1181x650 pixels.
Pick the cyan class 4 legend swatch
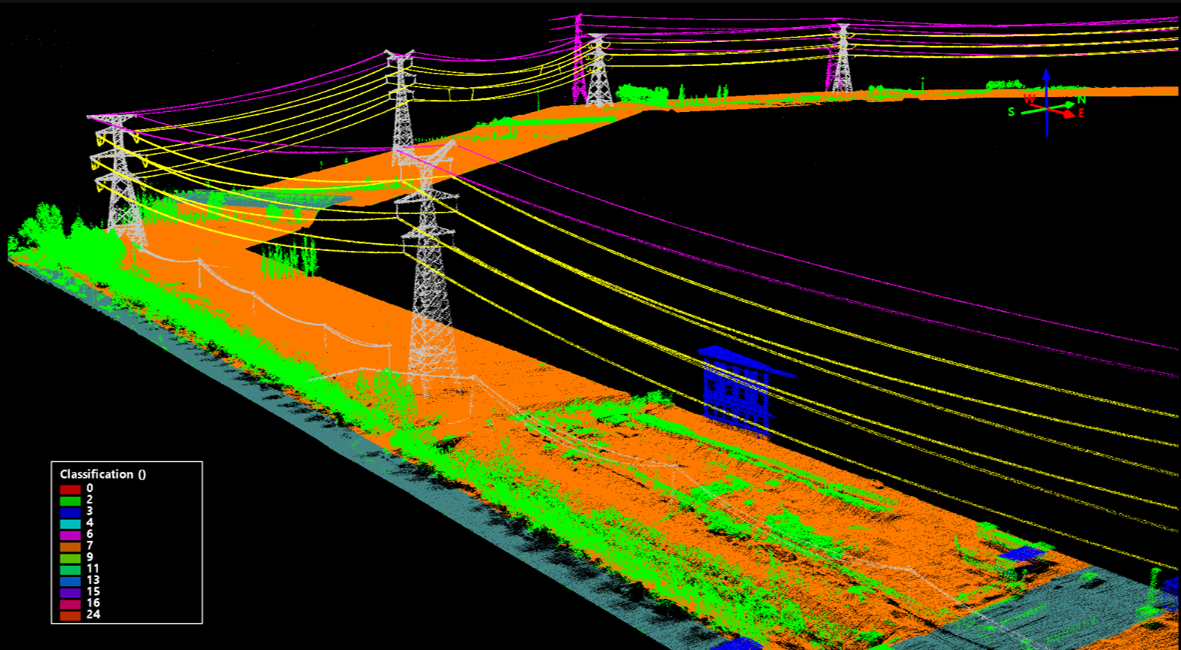point(70,523)
